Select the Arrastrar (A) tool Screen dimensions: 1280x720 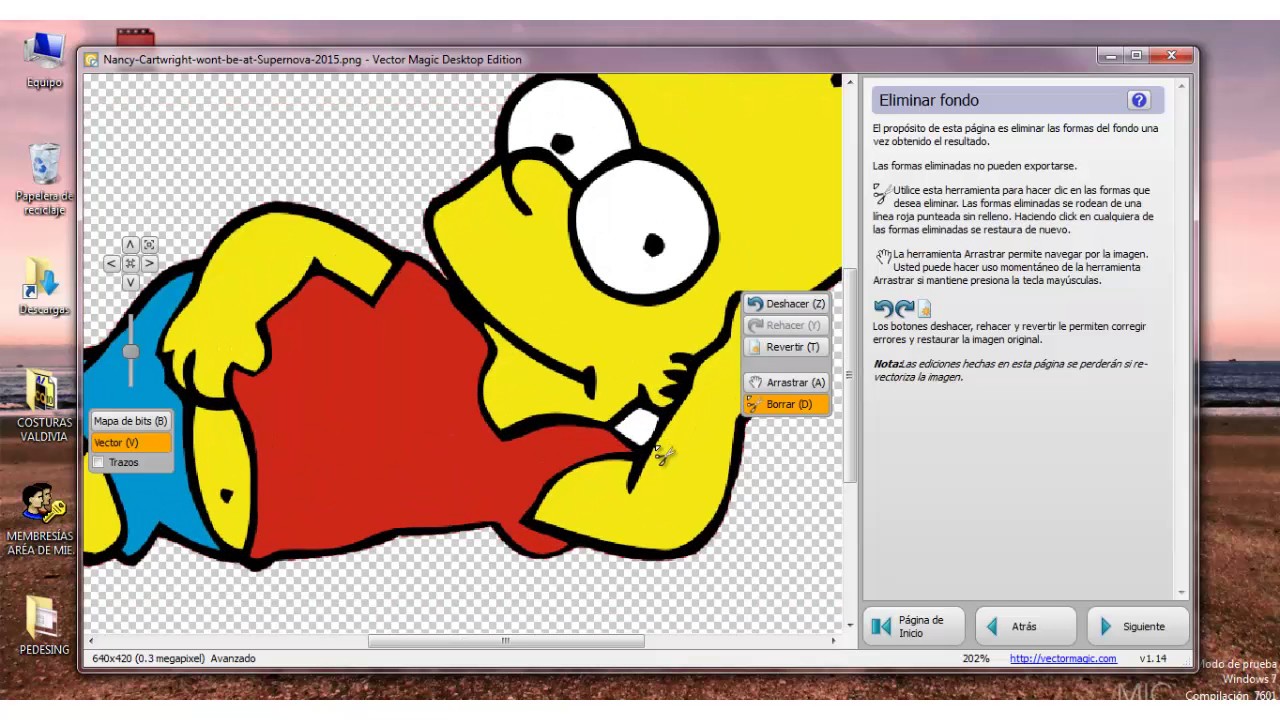click(x=786, y=383)
